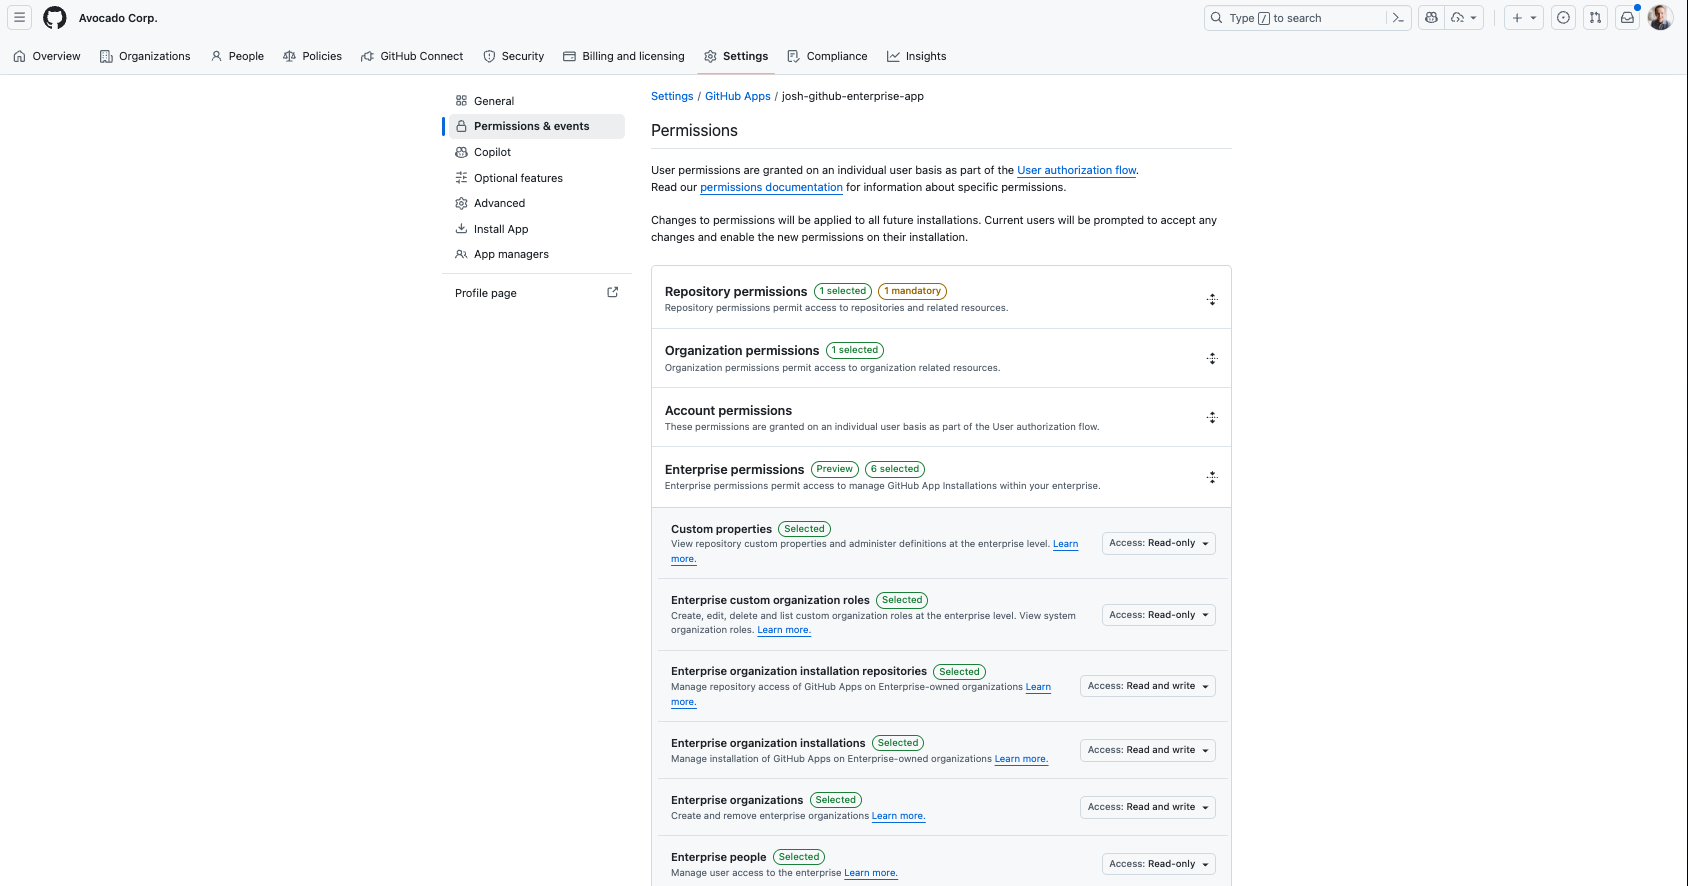This screenshot has height=886, width=1688.
Task: Open the issues icon in header
Action: (x=1563, y=17)
